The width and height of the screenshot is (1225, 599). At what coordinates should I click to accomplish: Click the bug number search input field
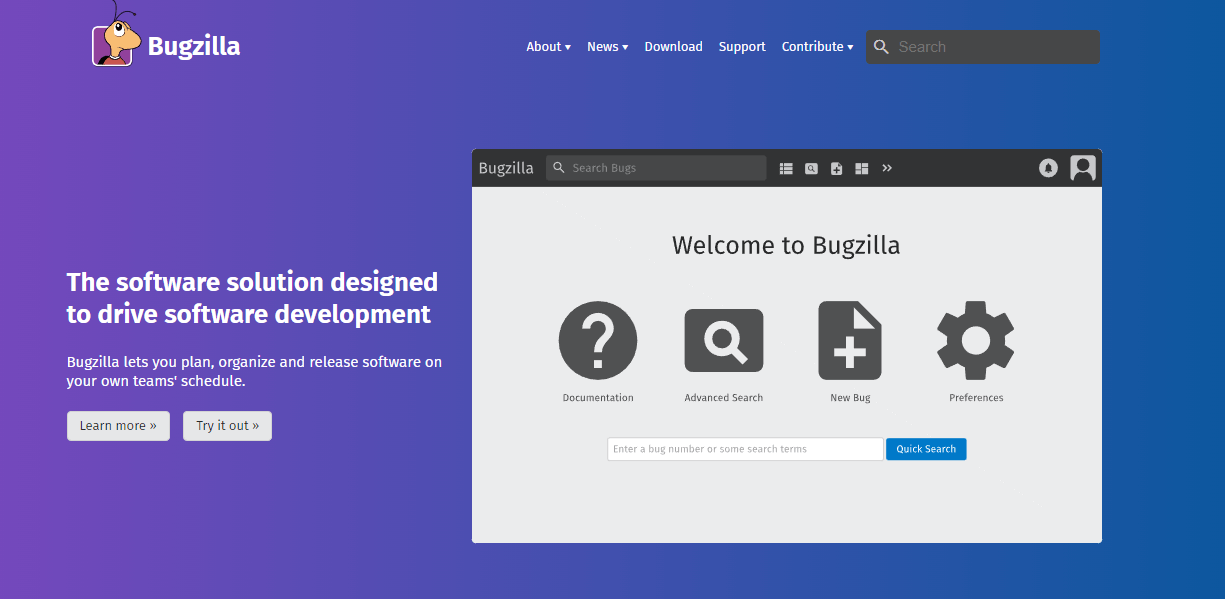click(744, 448)
